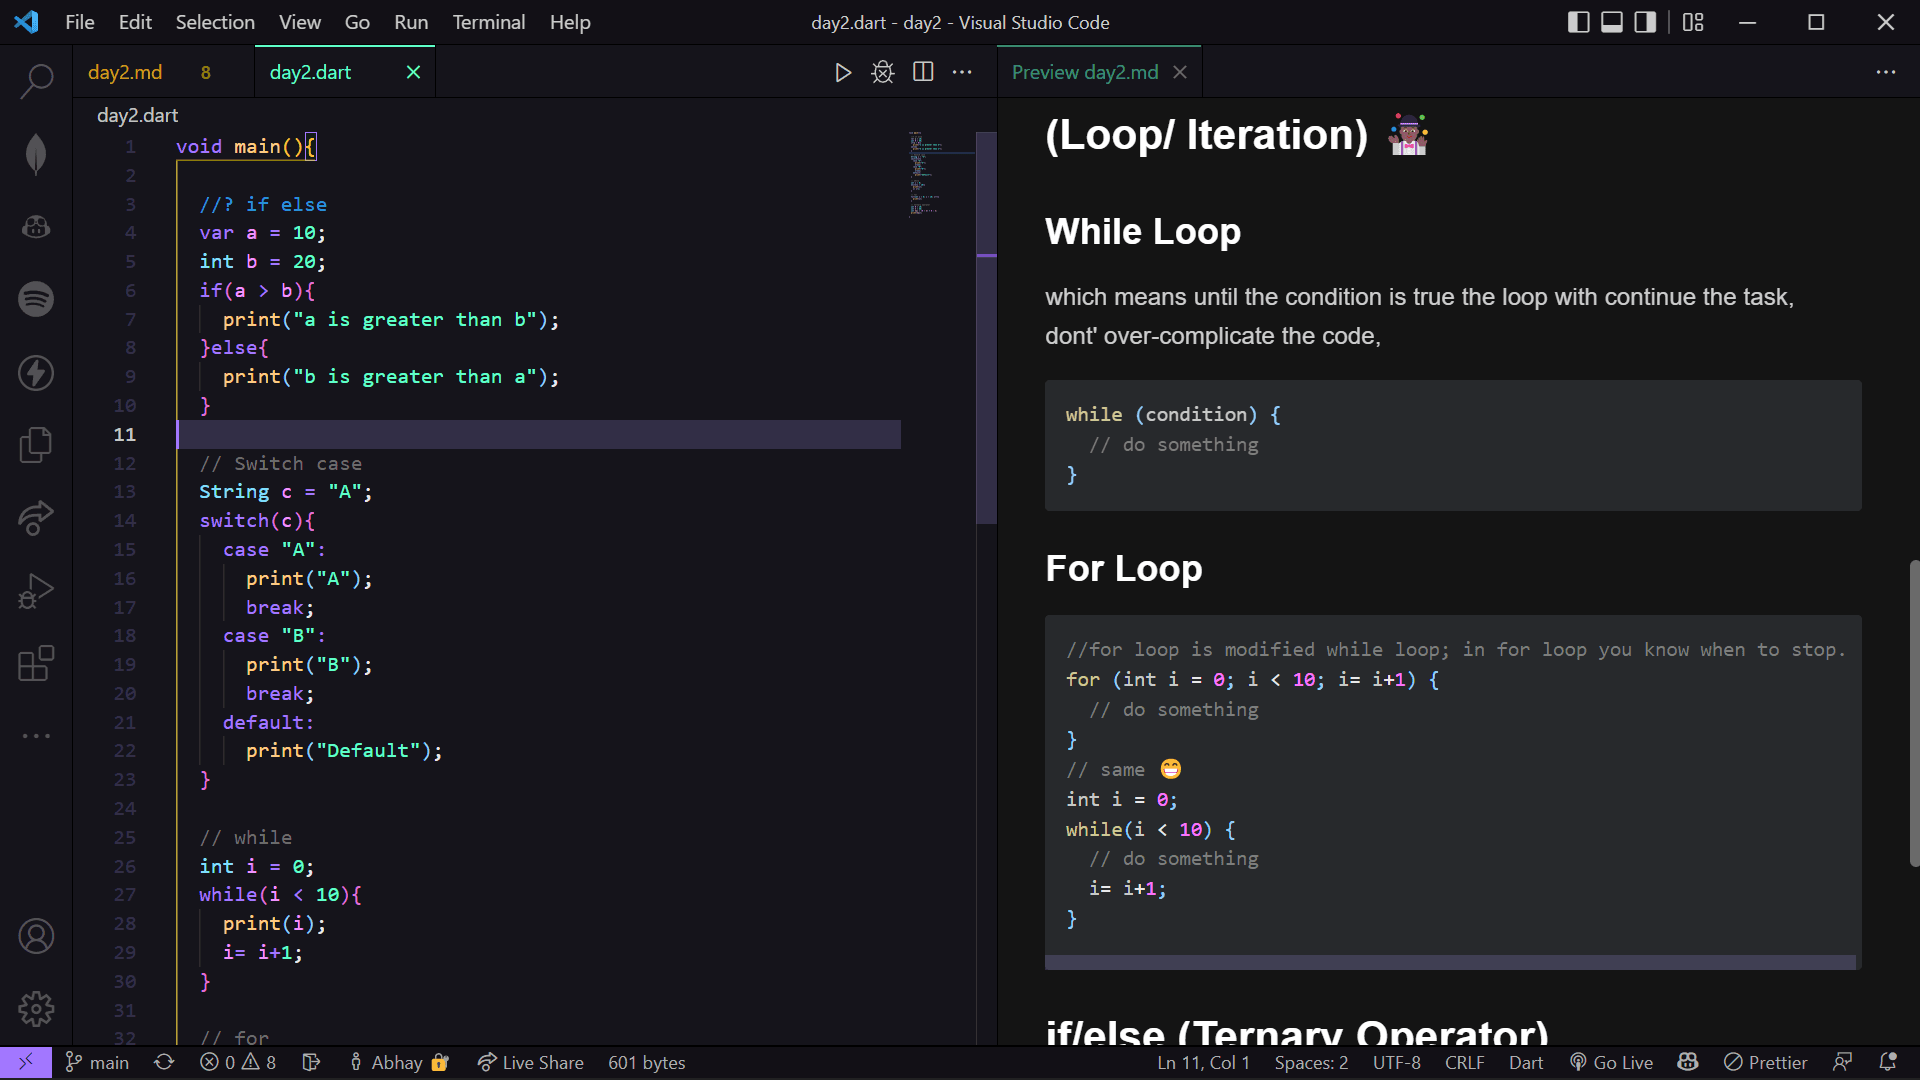
Task: Split the editor to the right
Action: pos(923,72)
